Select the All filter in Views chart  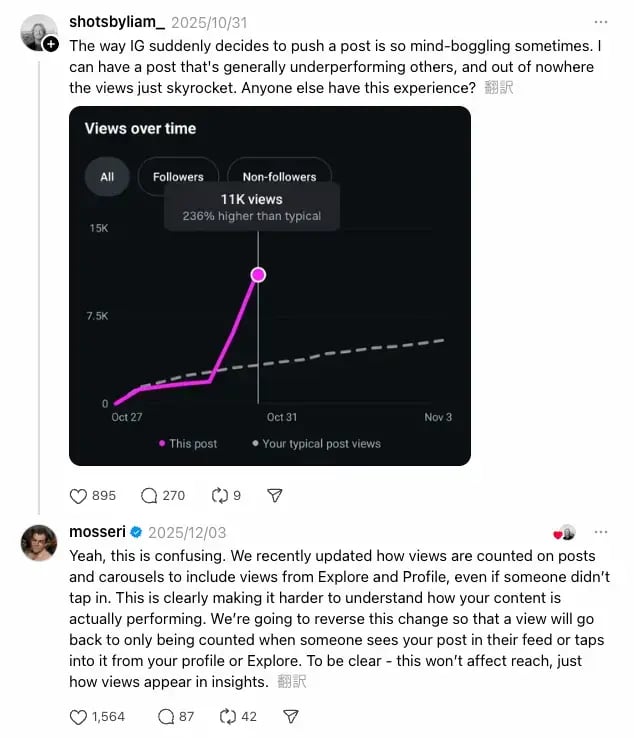point(107,177)
